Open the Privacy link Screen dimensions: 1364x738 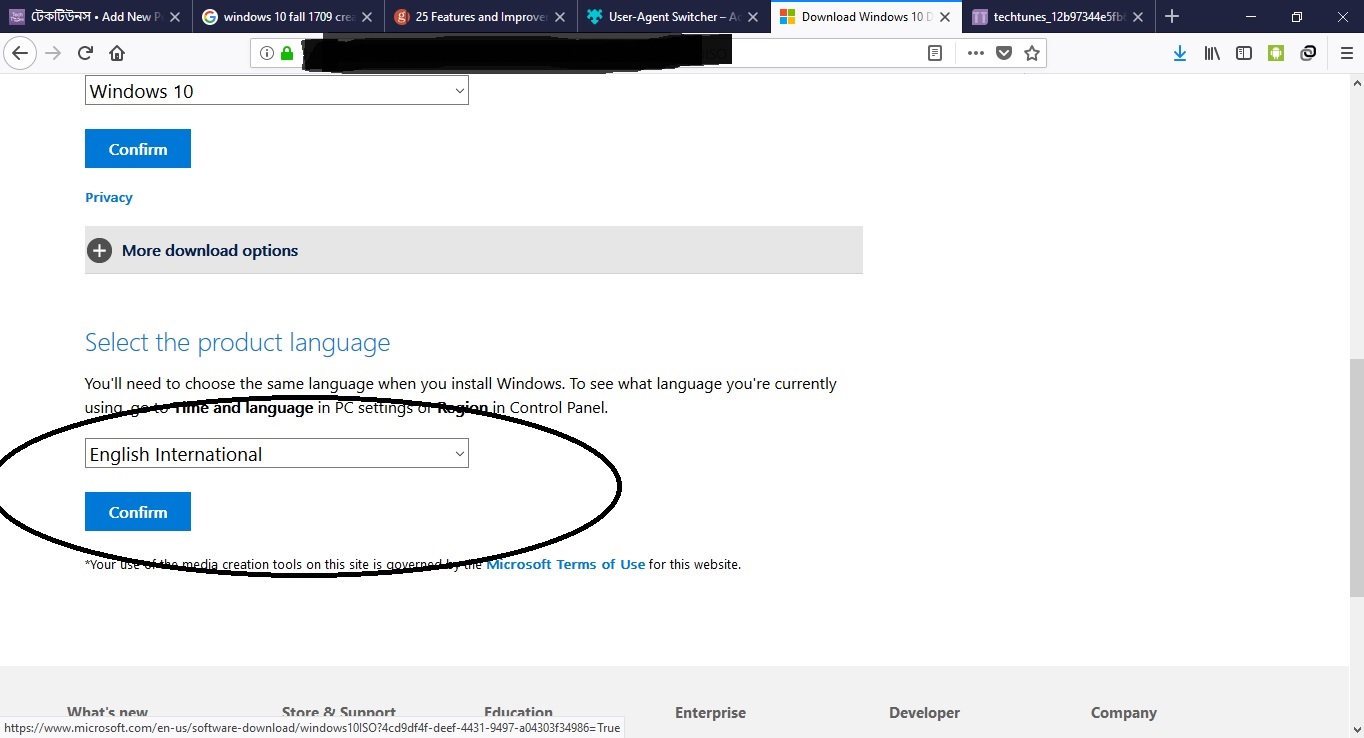coord(109,198)
